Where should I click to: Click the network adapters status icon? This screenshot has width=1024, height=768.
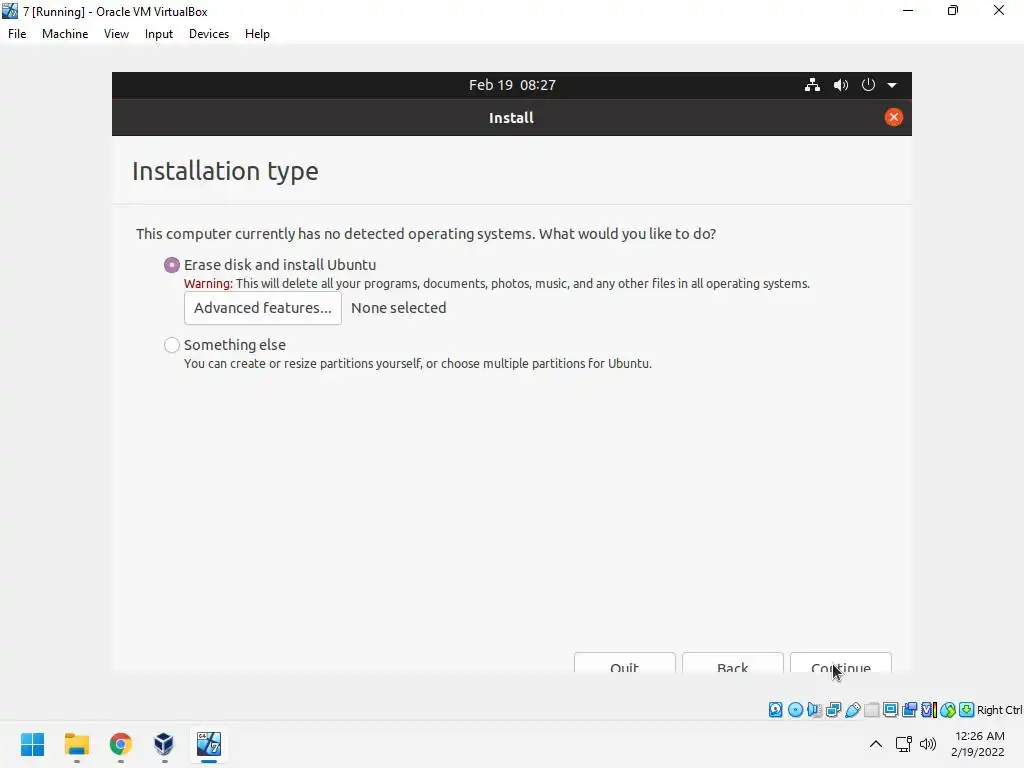[x=833, y=710]
